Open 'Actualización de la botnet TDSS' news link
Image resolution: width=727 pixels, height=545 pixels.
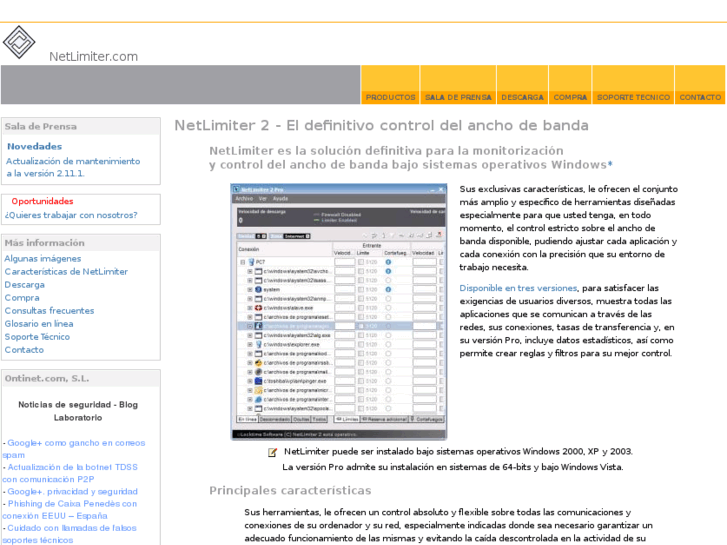pyautogui.click(x=70, y=473)
